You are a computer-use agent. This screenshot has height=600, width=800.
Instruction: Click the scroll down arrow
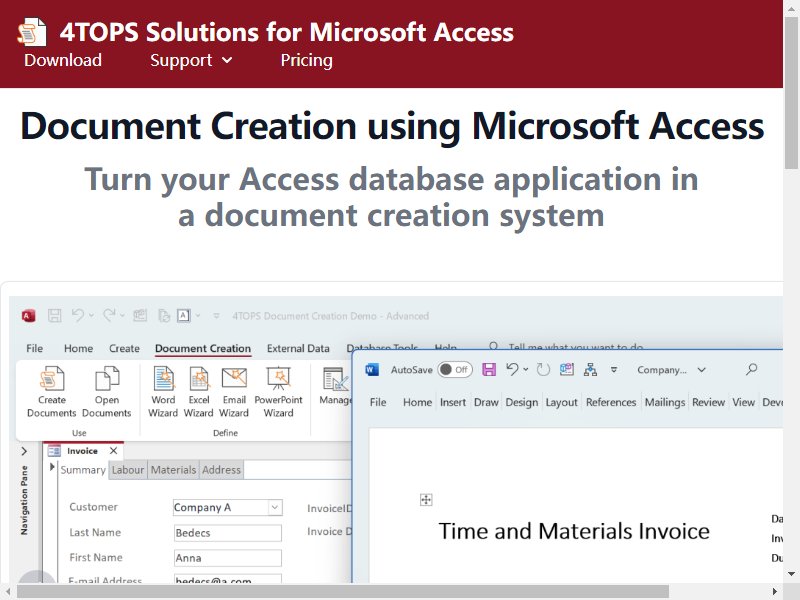click(791, 574)
